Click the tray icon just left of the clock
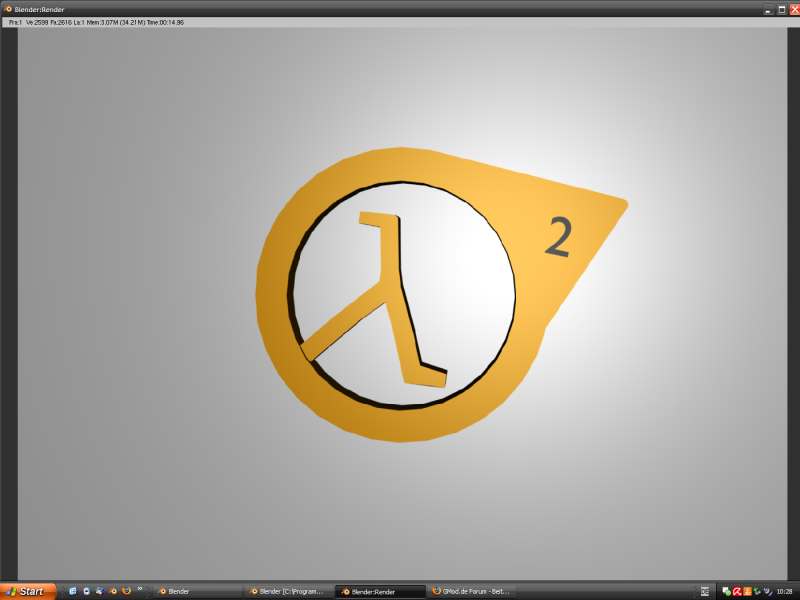800x600 pixels. click(x=767, y=591)
